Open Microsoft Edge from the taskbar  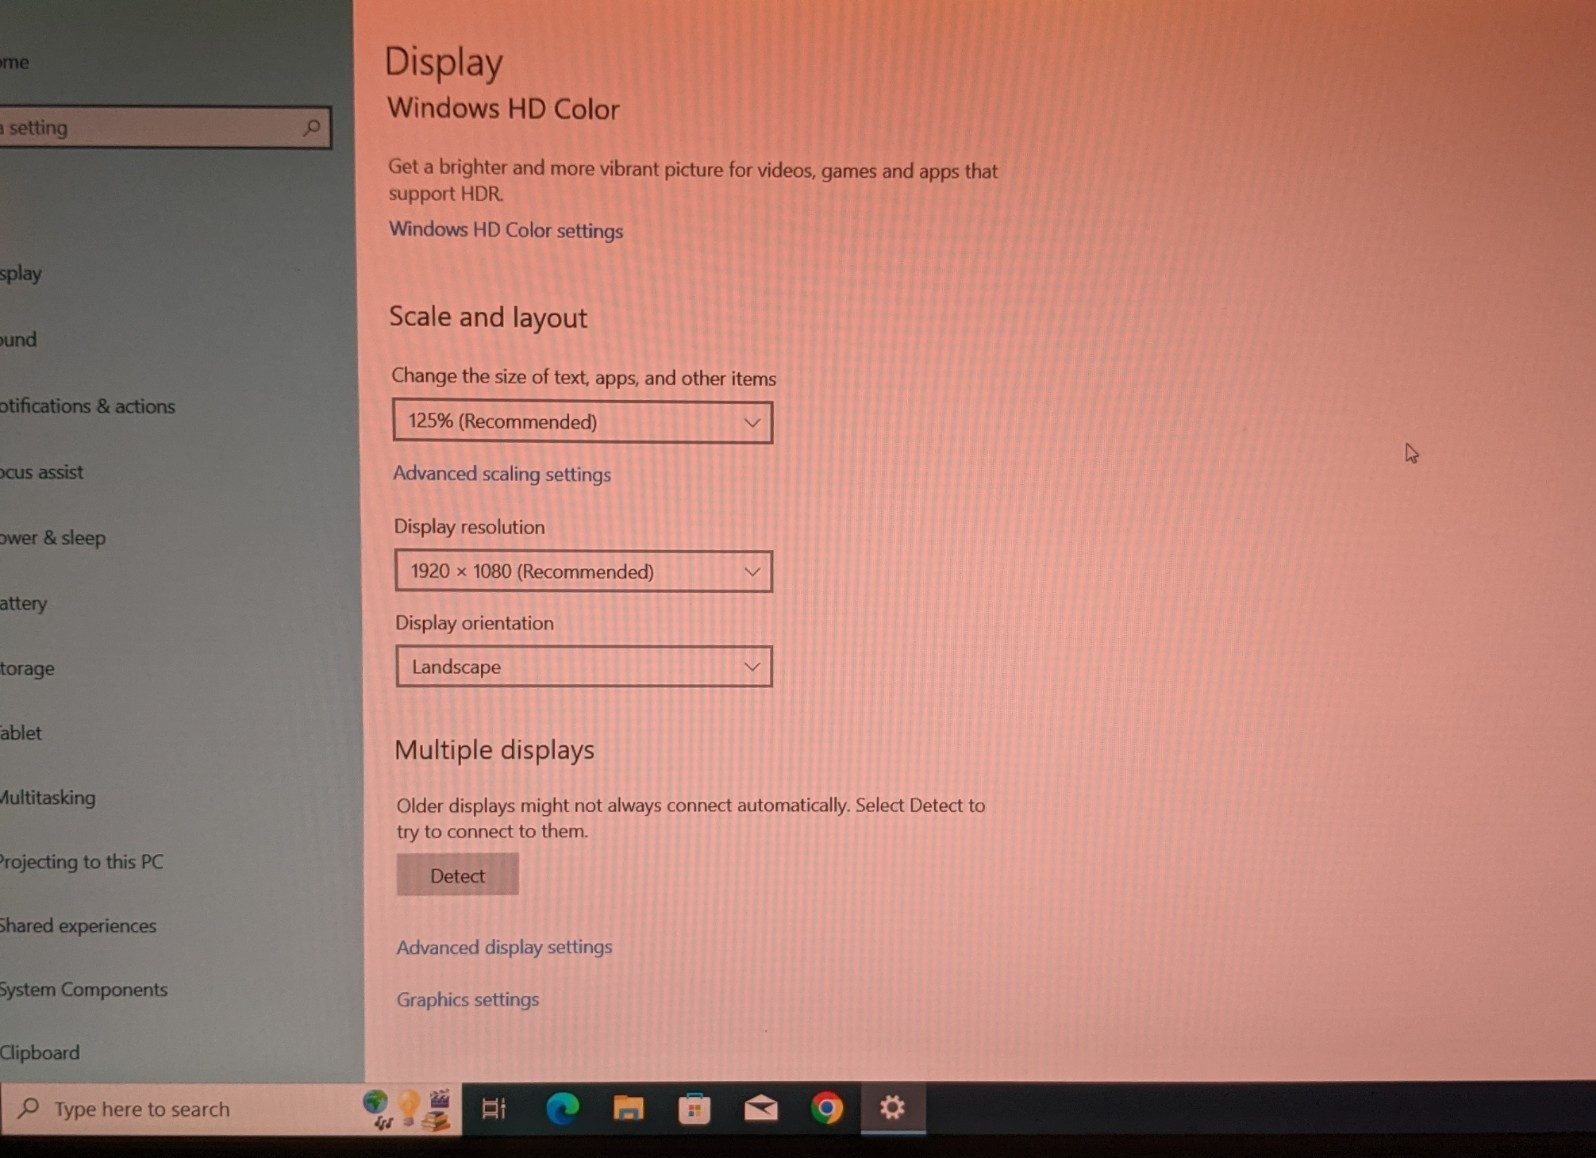(x=562, y=1108)
